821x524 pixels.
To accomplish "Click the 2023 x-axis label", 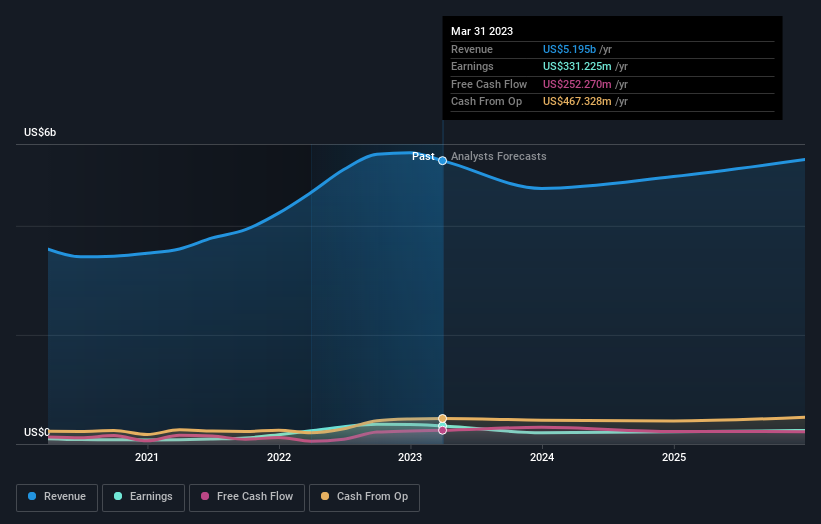I will click(x=410, y=458).
